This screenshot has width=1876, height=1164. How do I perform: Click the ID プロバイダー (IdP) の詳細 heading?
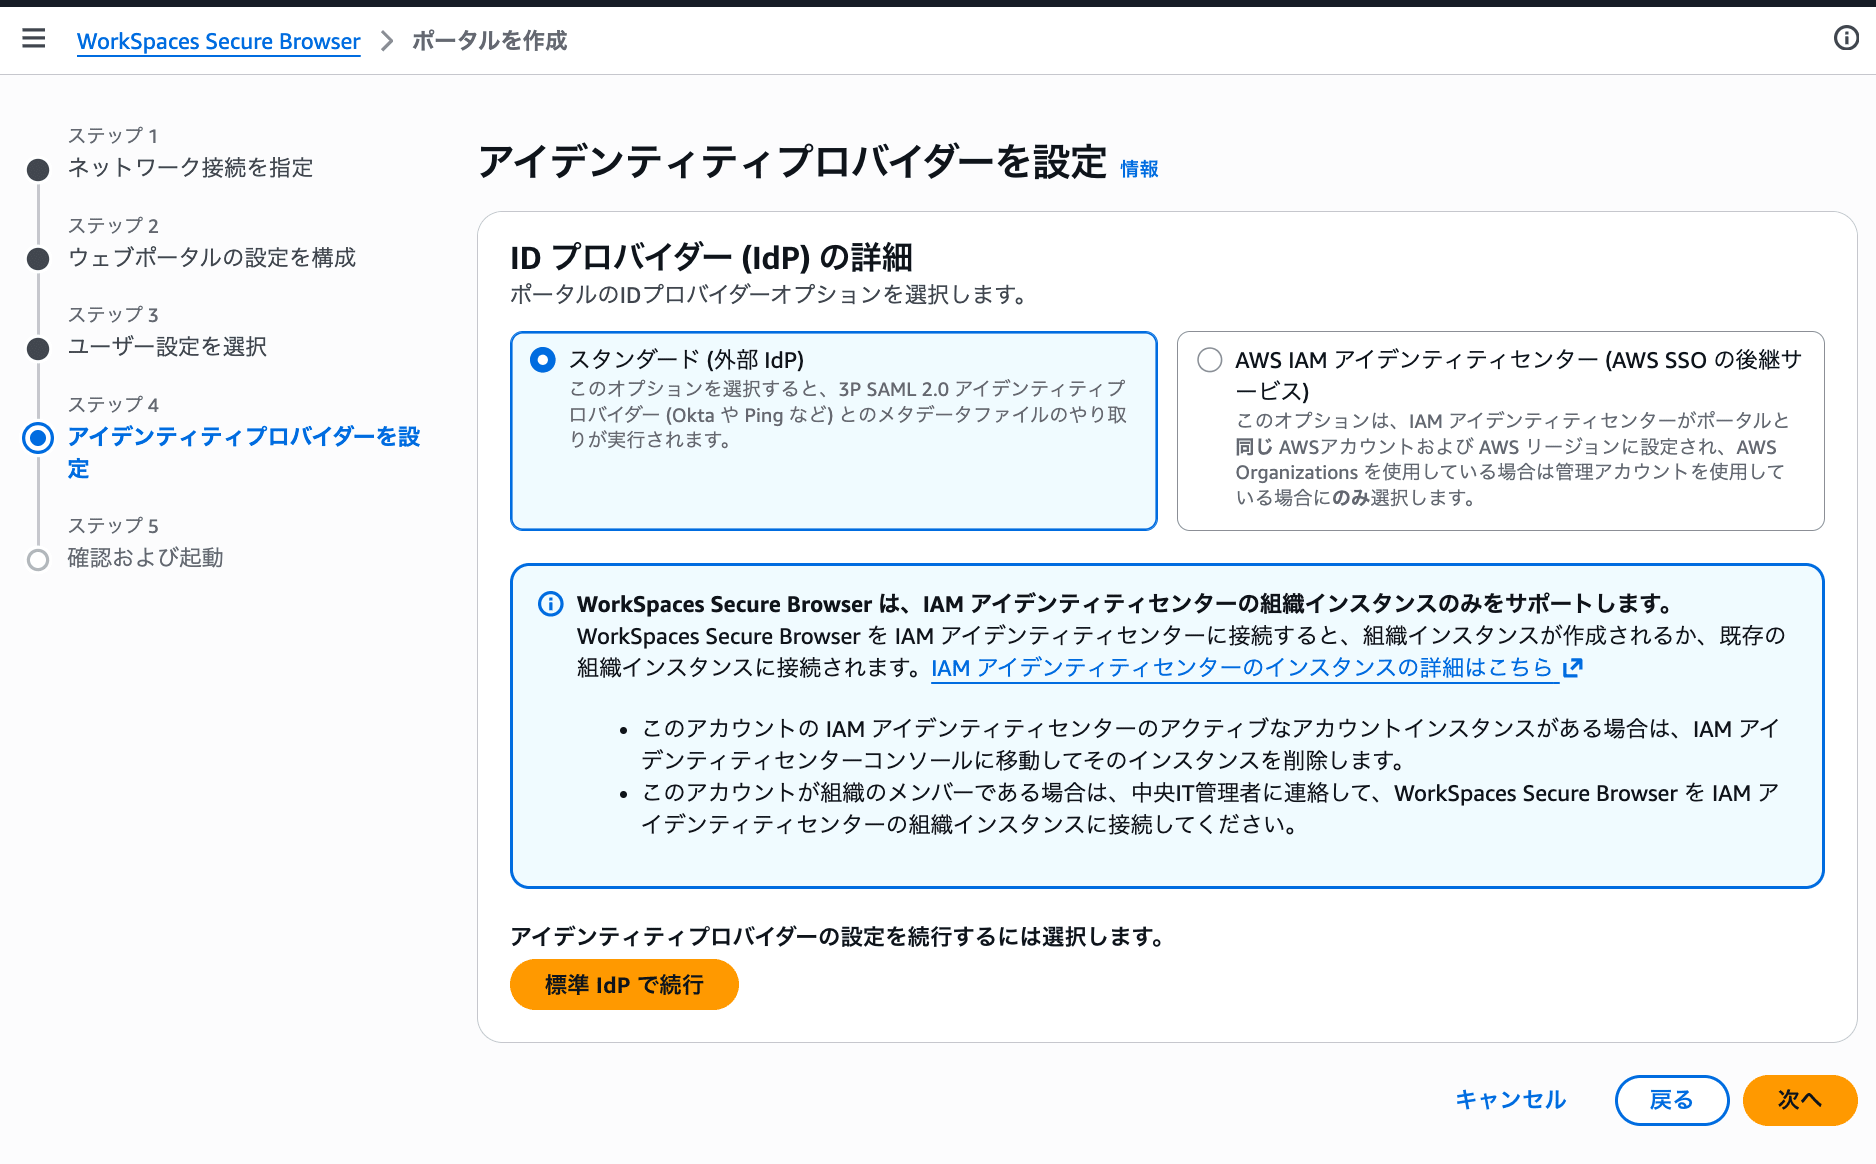(x=711, y=258)
